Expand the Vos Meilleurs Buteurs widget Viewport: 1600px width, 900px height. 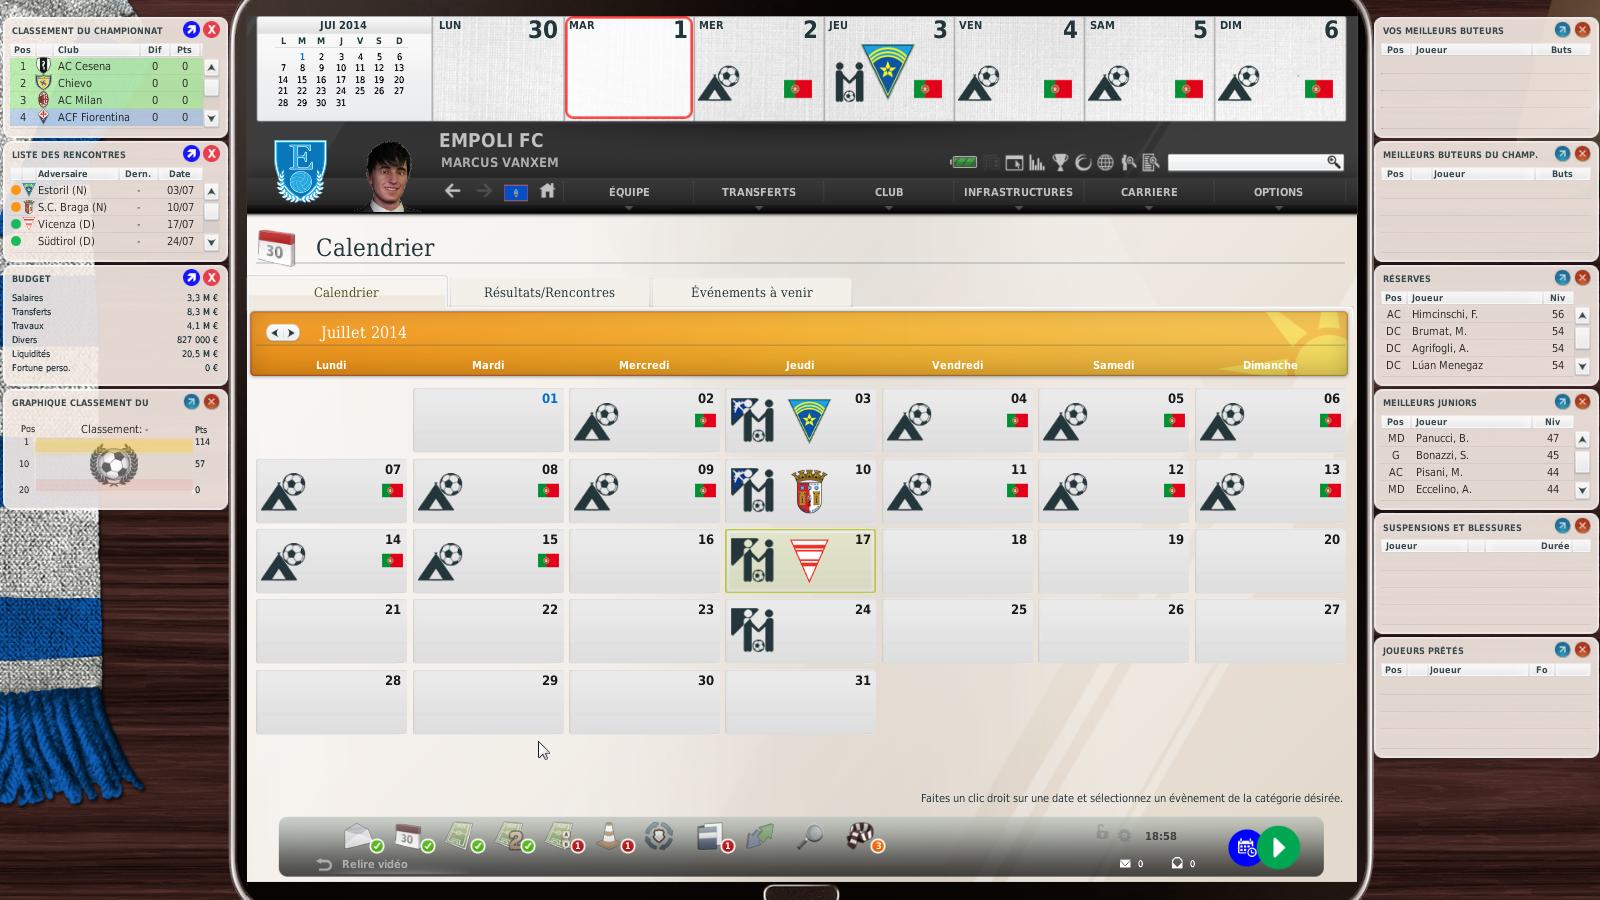click(x=1562, y=30)
